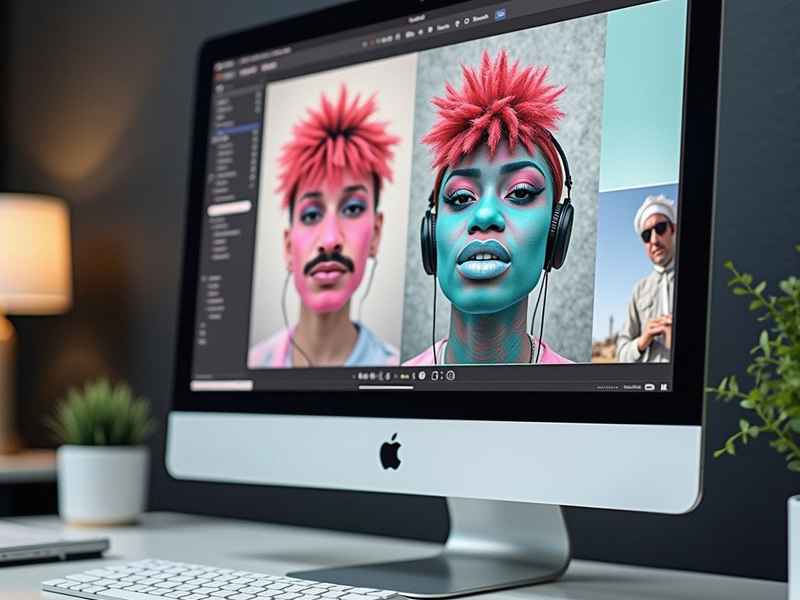Click the orange icon at the sidebar's top-left
The width and height of the screenshot is (800, 600).
(218, 76)
